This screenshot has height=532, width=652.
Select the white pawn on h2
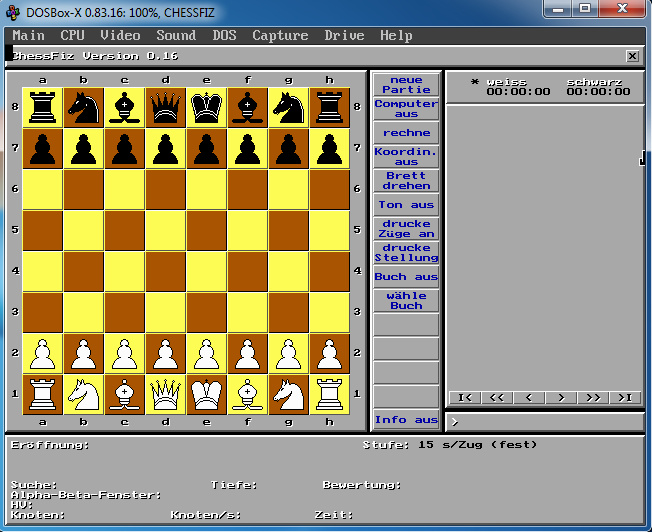(x=330, y=354)
